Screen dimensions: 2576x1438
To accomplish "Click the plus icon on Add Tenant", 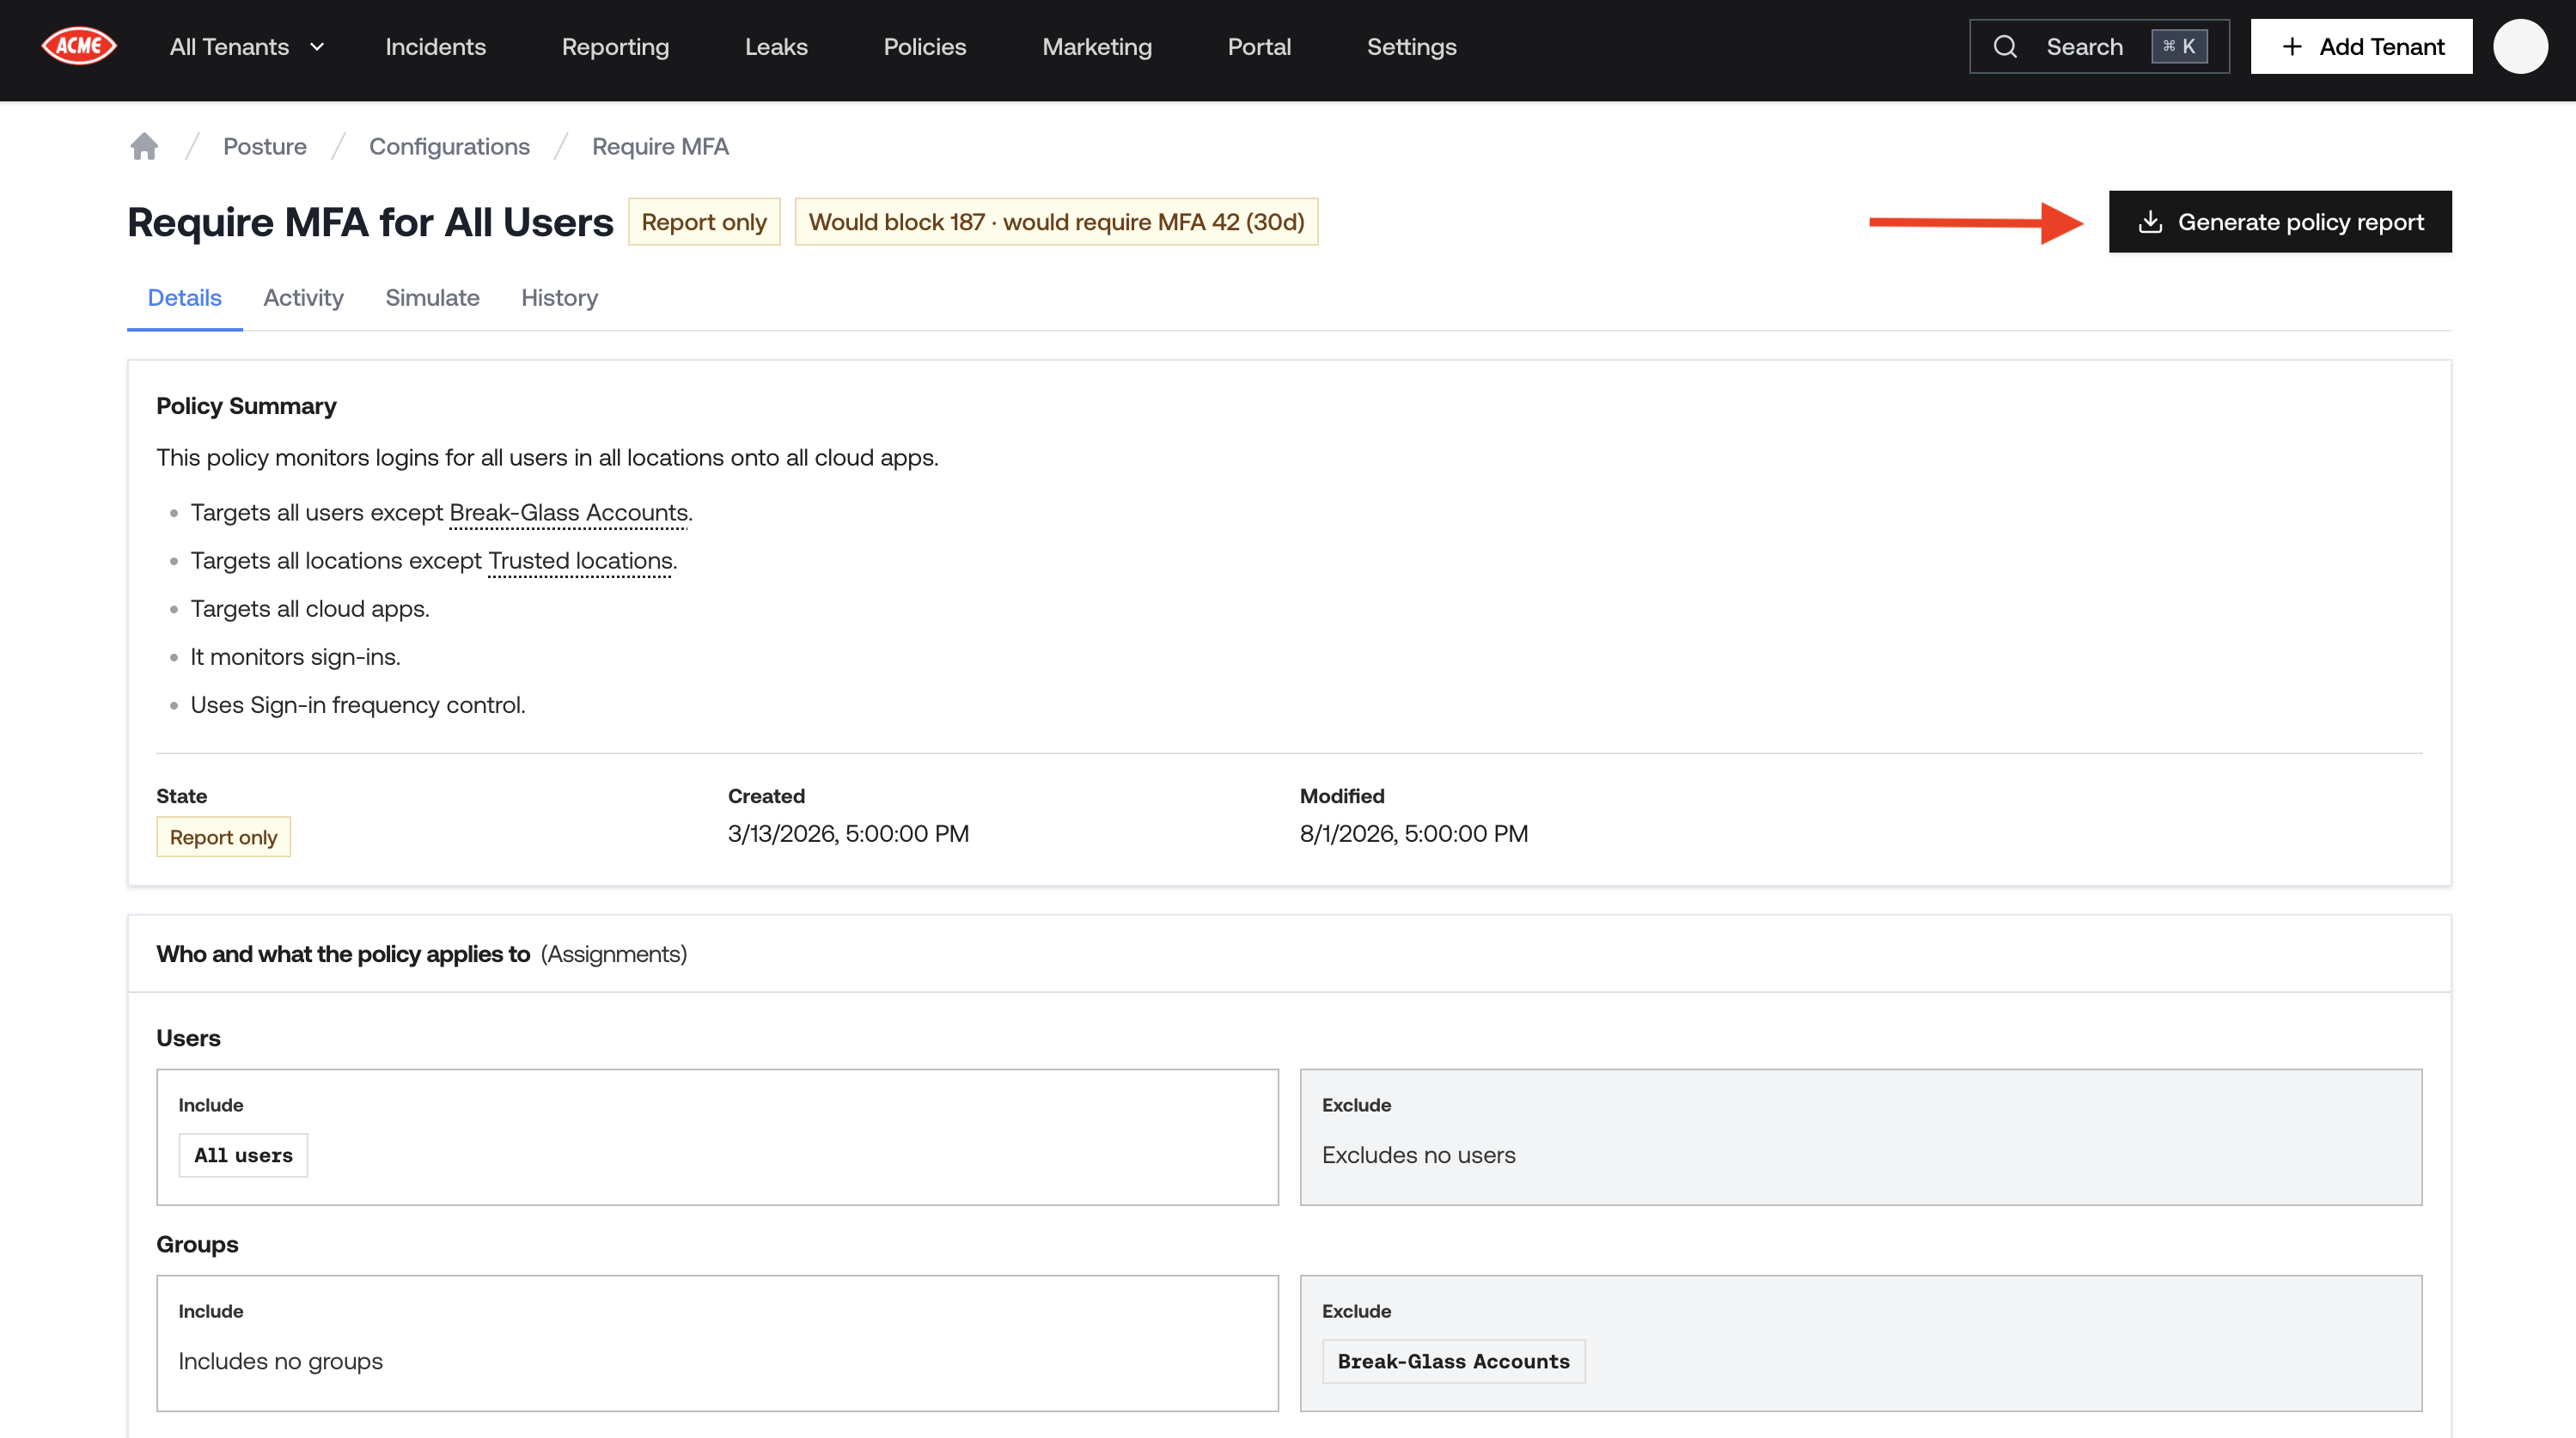I will 2292,46.
